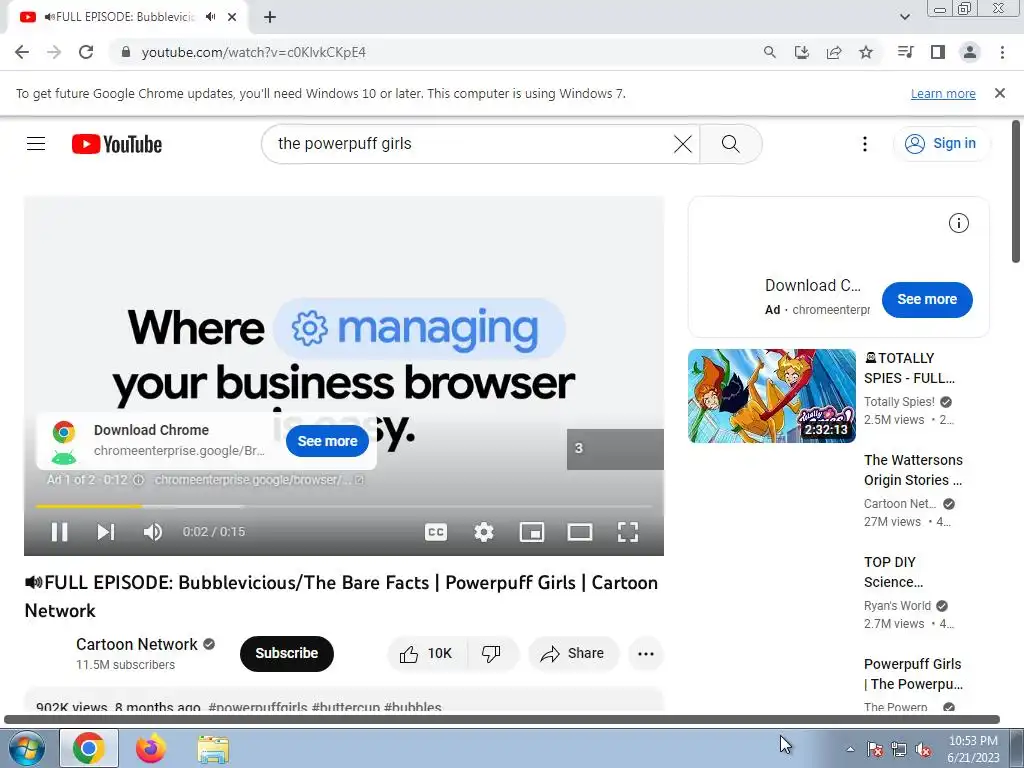Open the network tray icon
This screenshot has width=1024, height=768.
(x=899, y=750)
